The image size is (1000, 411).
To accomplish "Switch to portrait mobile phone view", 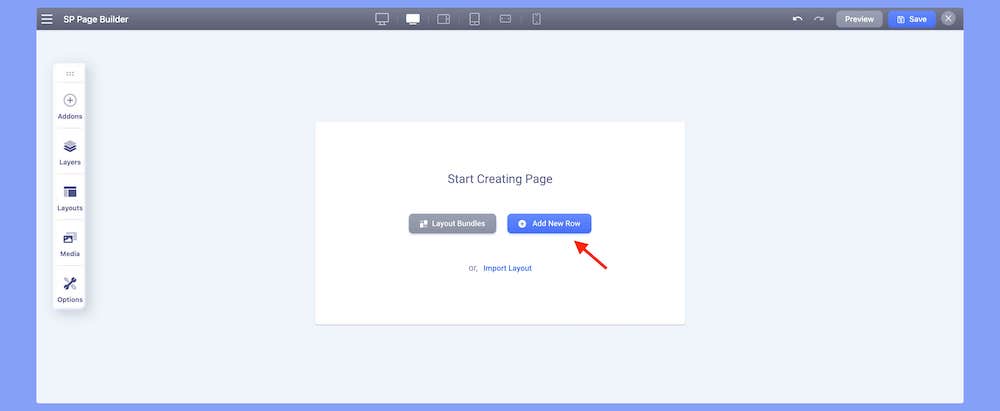I will tap(536, 19).
